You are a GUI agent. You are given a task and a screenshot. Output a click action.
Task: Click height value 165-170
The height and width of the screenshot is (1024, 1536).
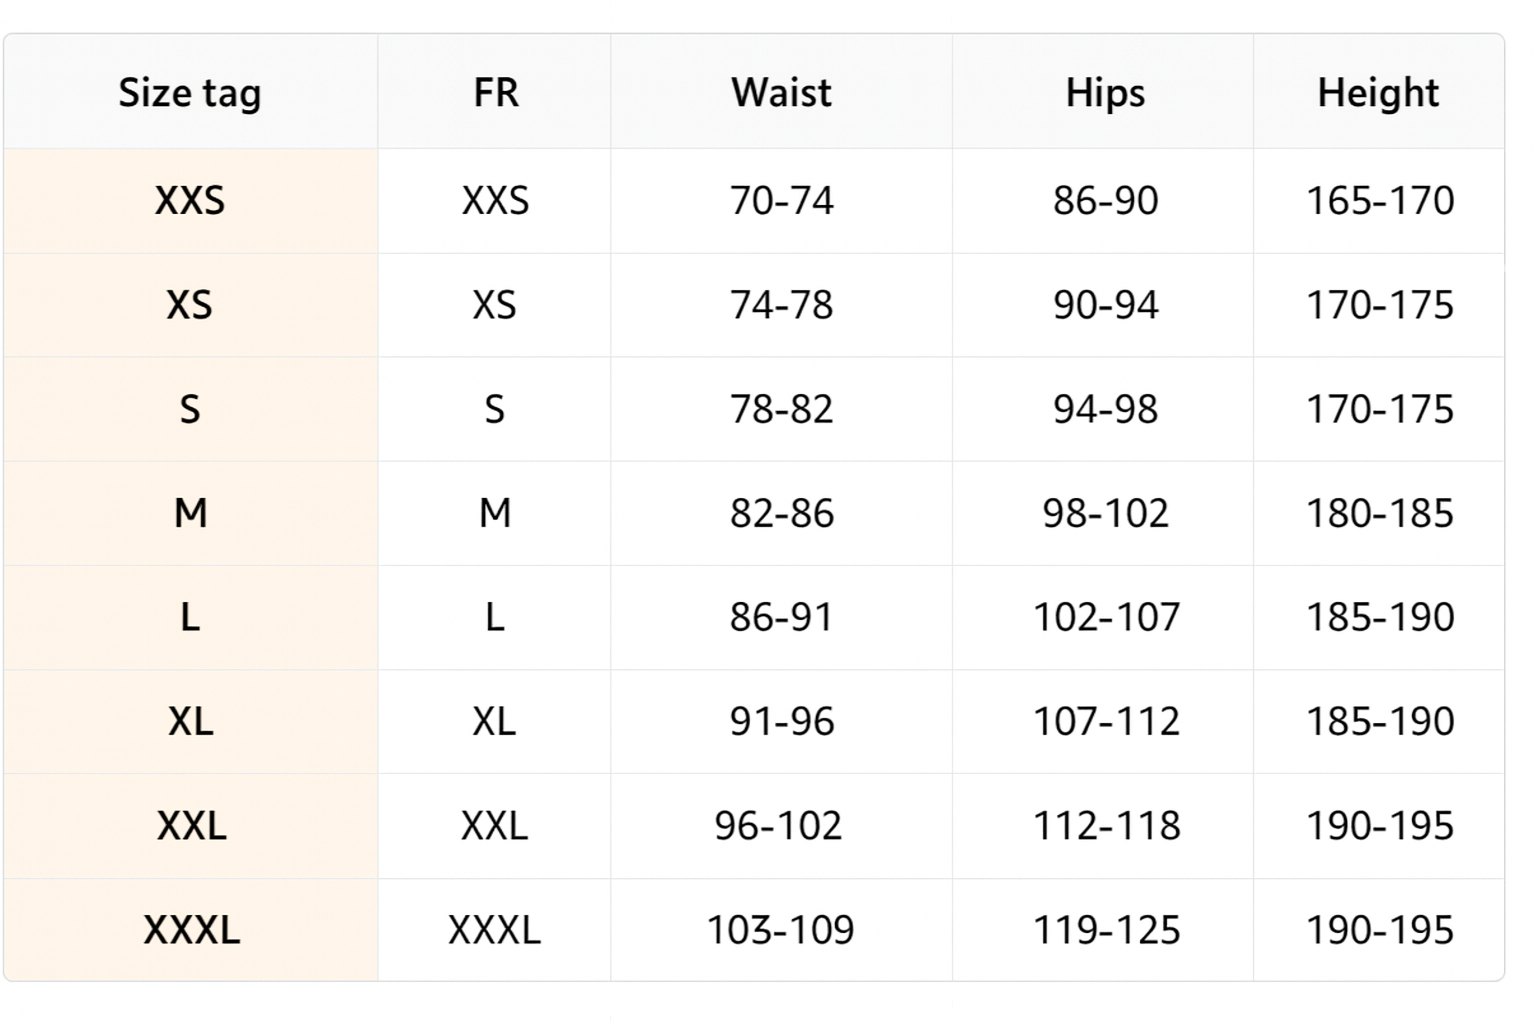[1380, 201]
